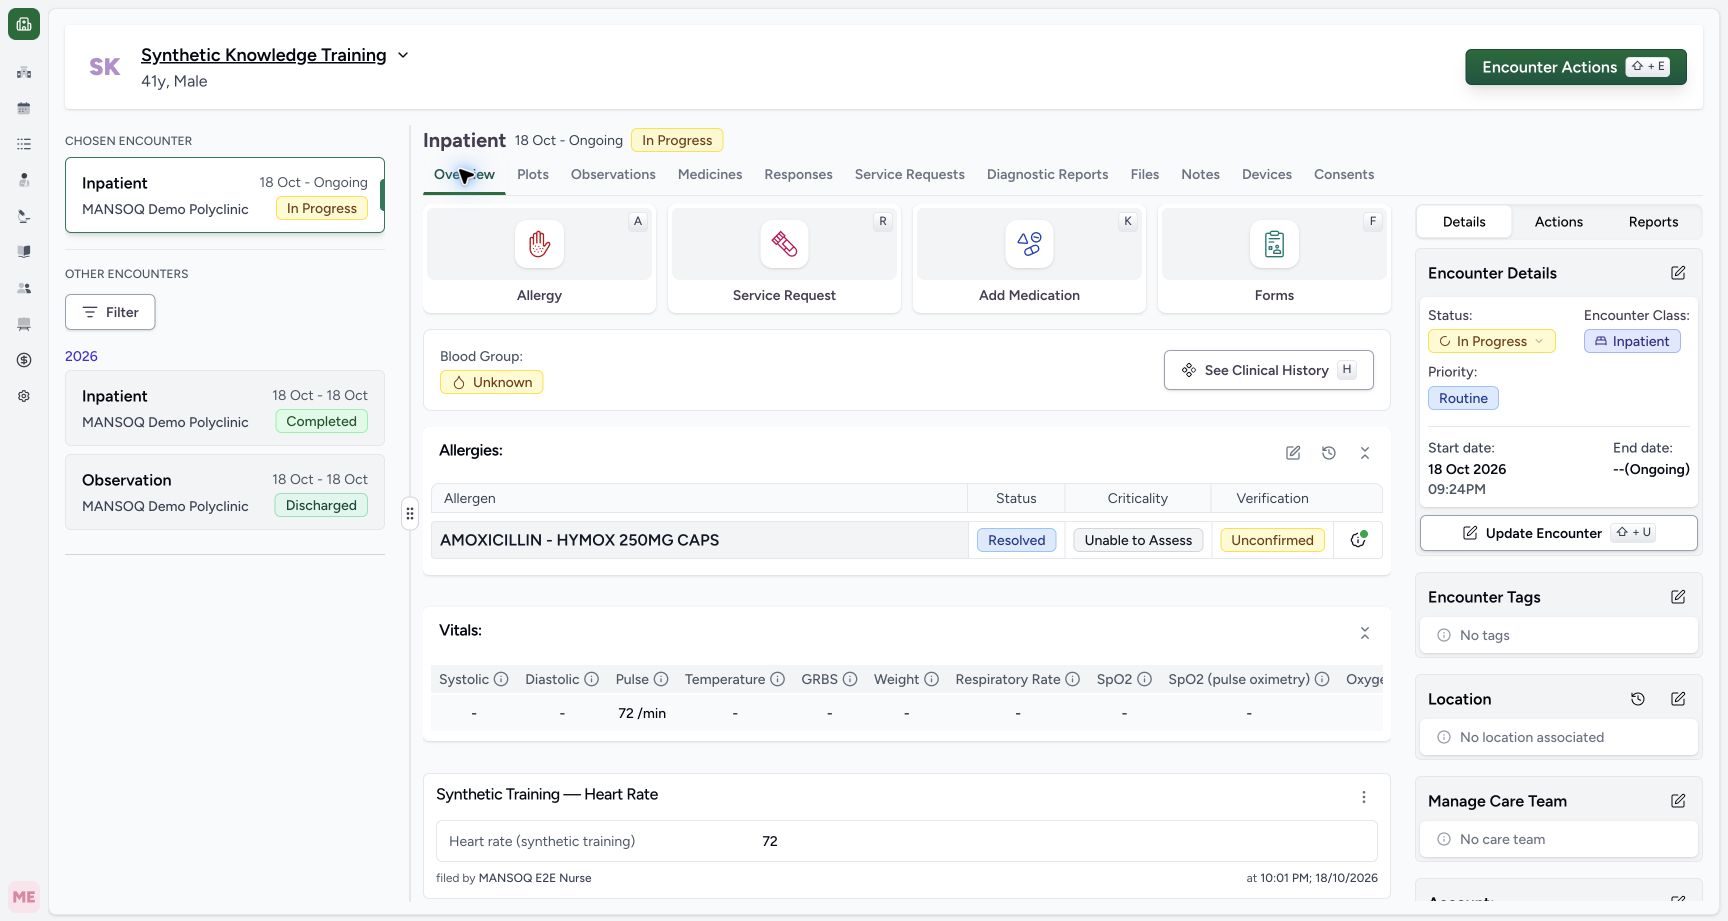The width and height of the screenshot is (1728, 921).
Task: Open Location history icon
Action: [1638, 699]
